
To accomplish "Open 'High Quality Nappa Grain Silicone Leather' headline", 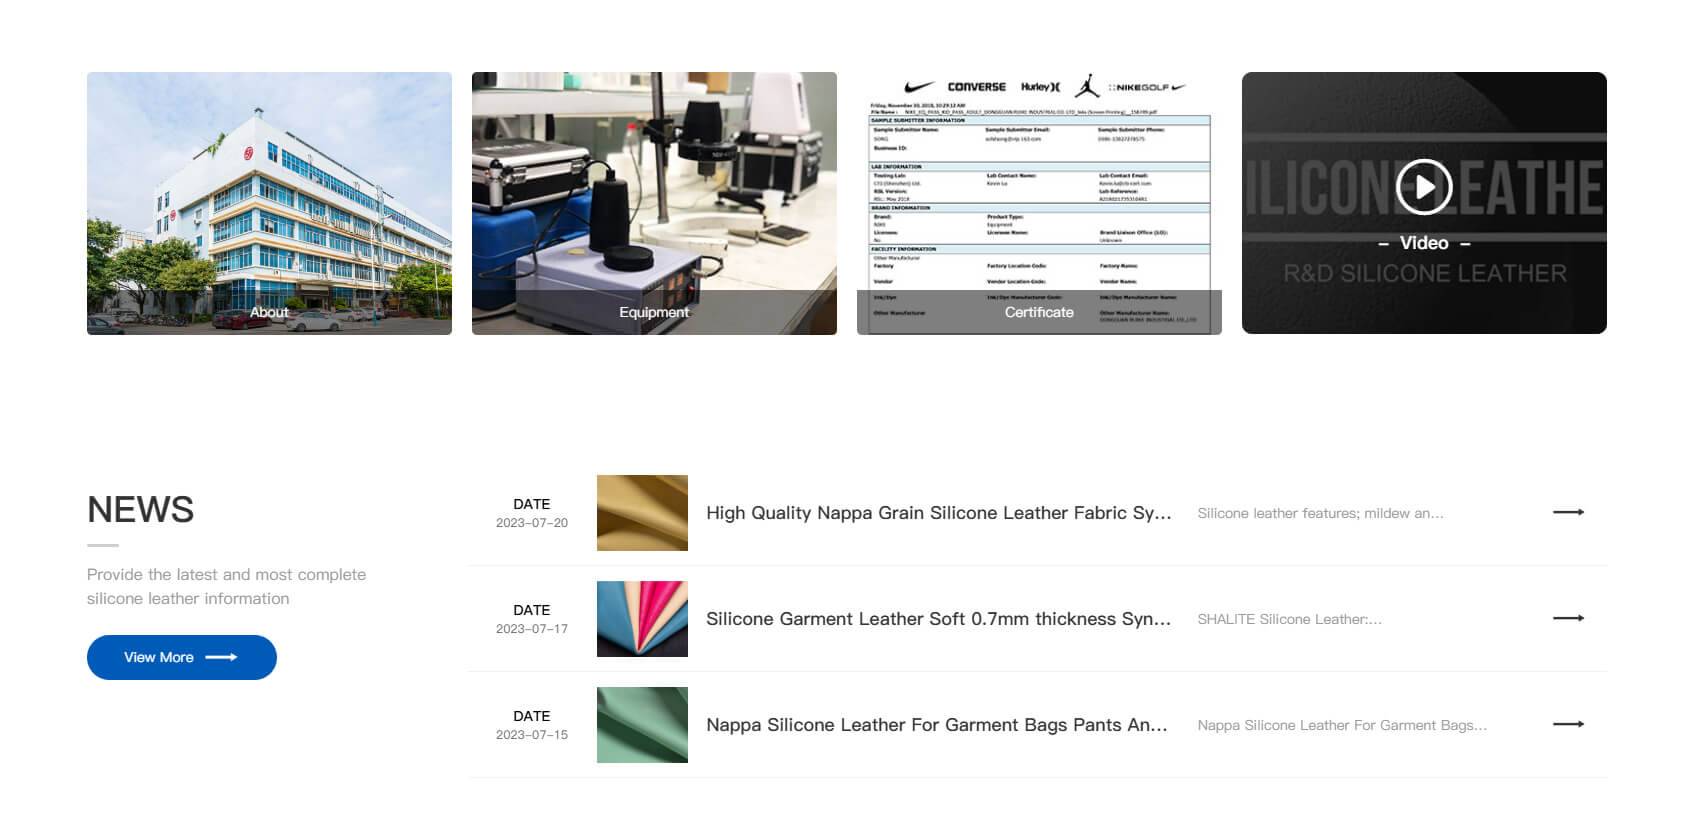I will coord(938,513).
